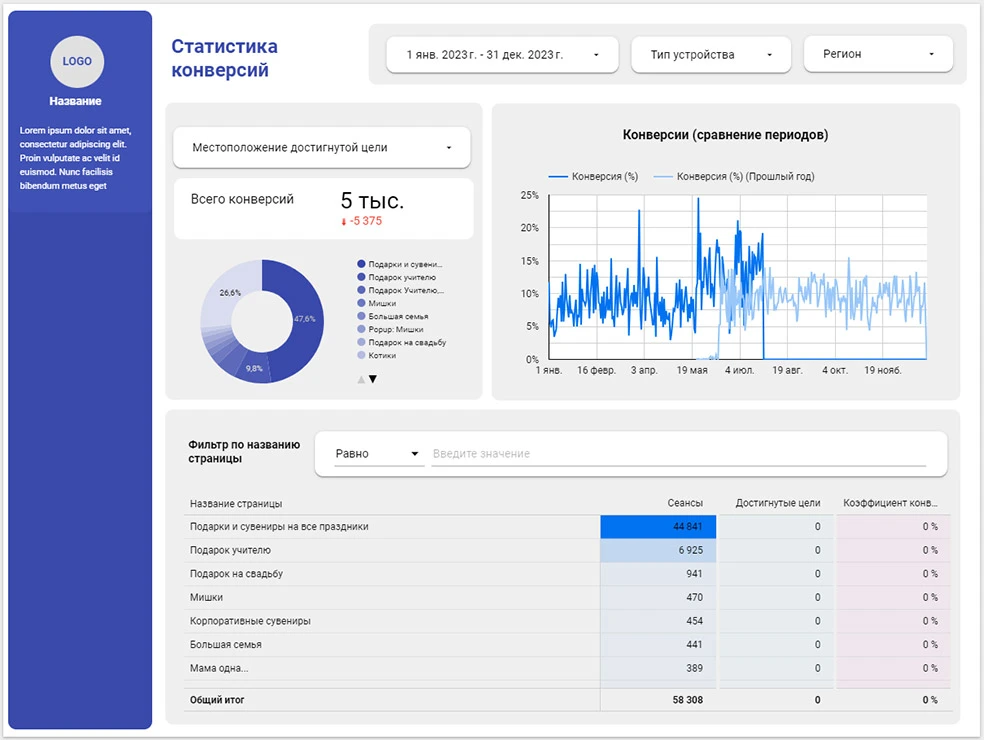Click the 'Большая семья' legend dot
Image resolution: width=984 pixels, height=740 pixels.
[361, 316]
